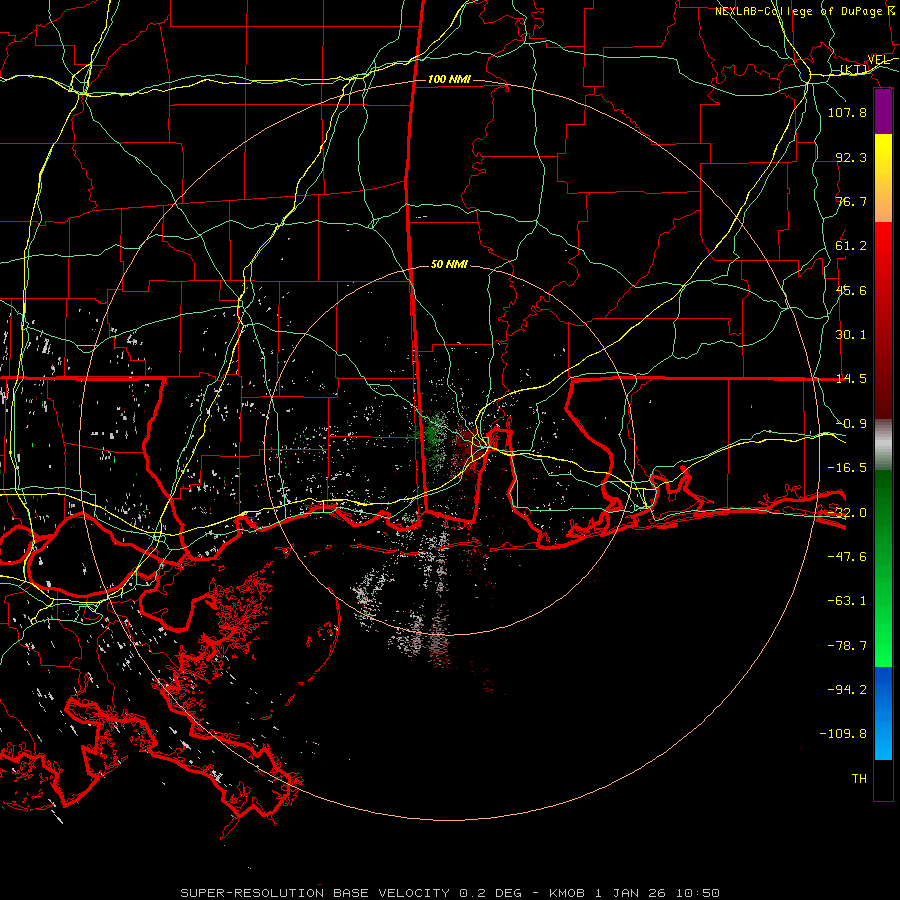This screenshot has height=900, width=900.
Task: Click the bright green segment of the color bar
Action: pos(883,631)
